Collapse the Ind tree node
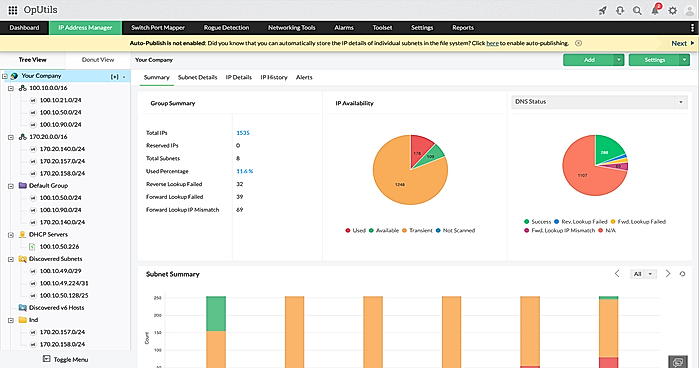The width and height of the screenshot is (699, 368). tap(11, 320)
